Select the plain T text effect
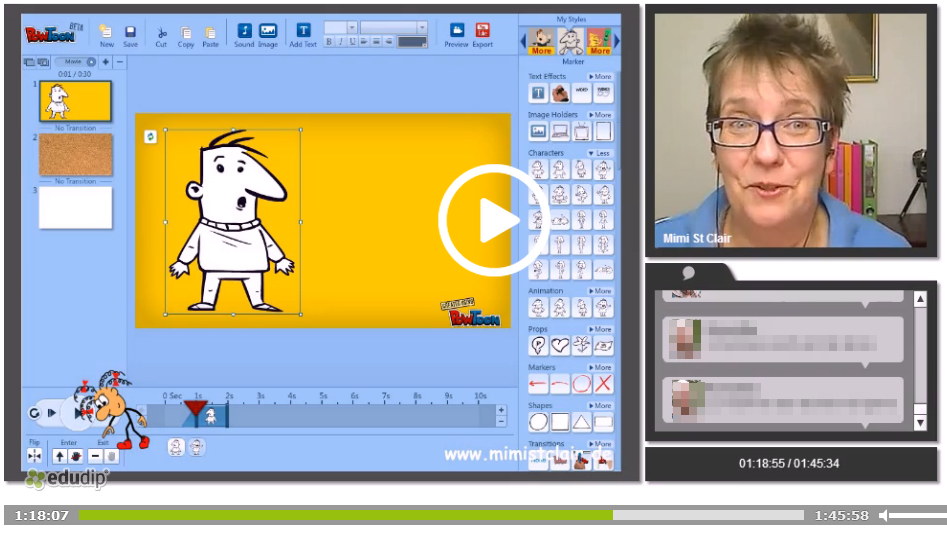 click(x=538, y=93)
